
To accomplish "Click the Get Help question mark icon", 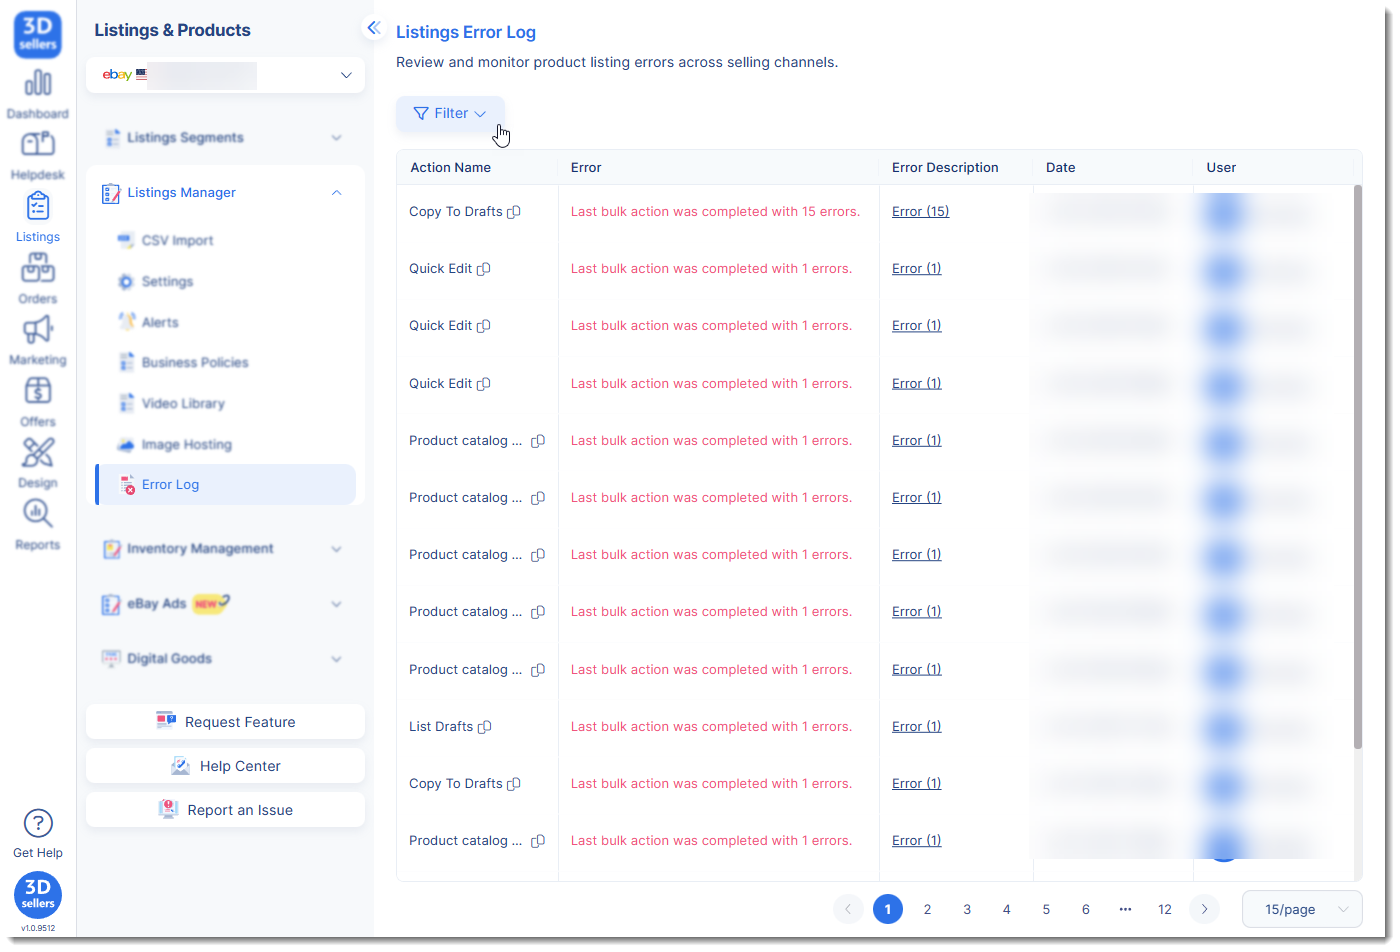I will coord(38,823).
